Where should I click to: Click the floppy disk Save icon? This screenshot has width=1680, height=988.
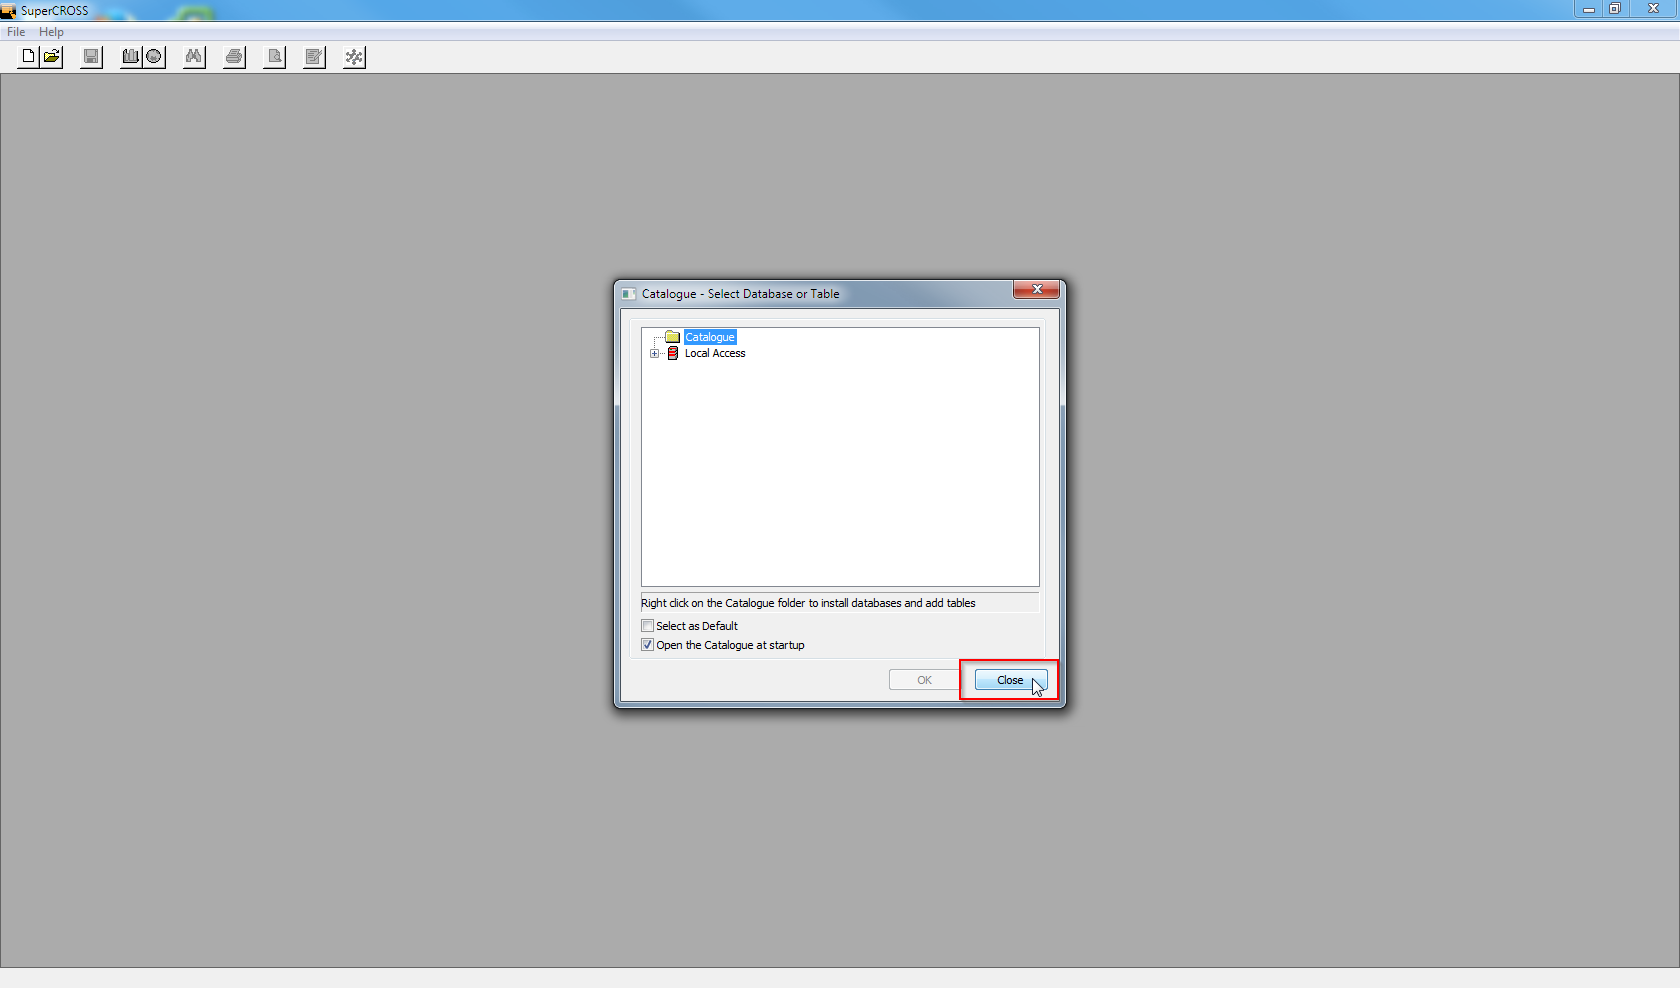[91, 57]
